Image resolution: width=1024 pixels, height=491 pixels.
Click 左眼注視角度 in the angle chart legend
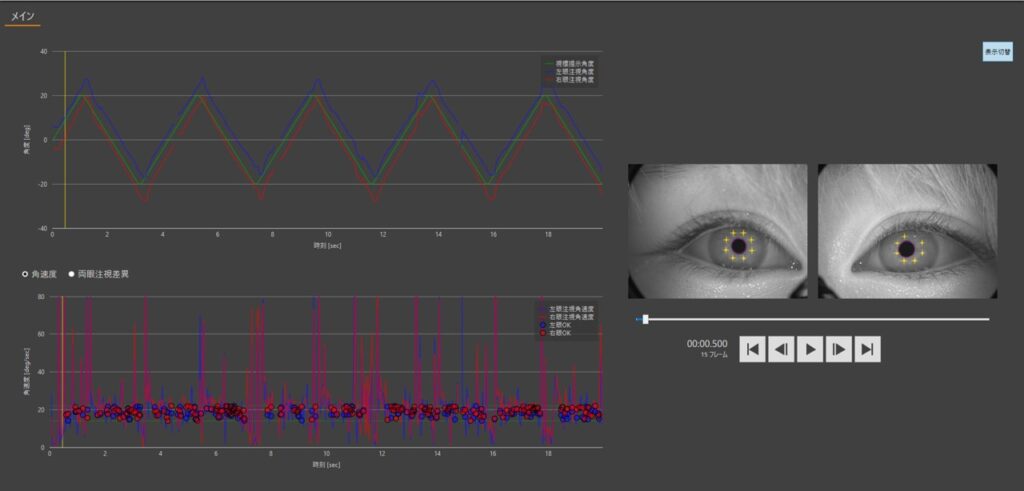[573, 71]
